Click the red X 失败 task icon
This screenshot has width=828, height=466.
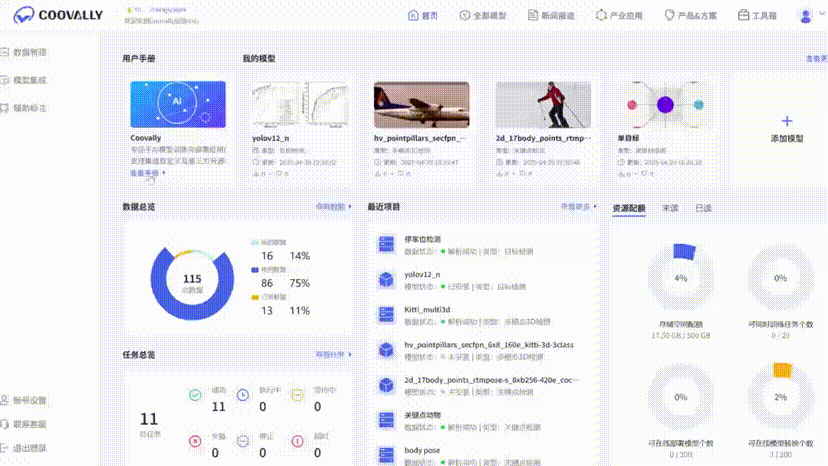click(x=195, y=441)
